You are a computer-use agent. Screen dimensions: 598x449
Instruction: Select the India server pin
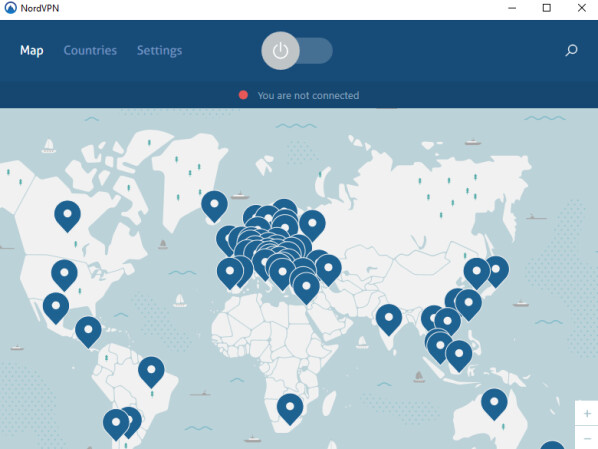[389, 319]
